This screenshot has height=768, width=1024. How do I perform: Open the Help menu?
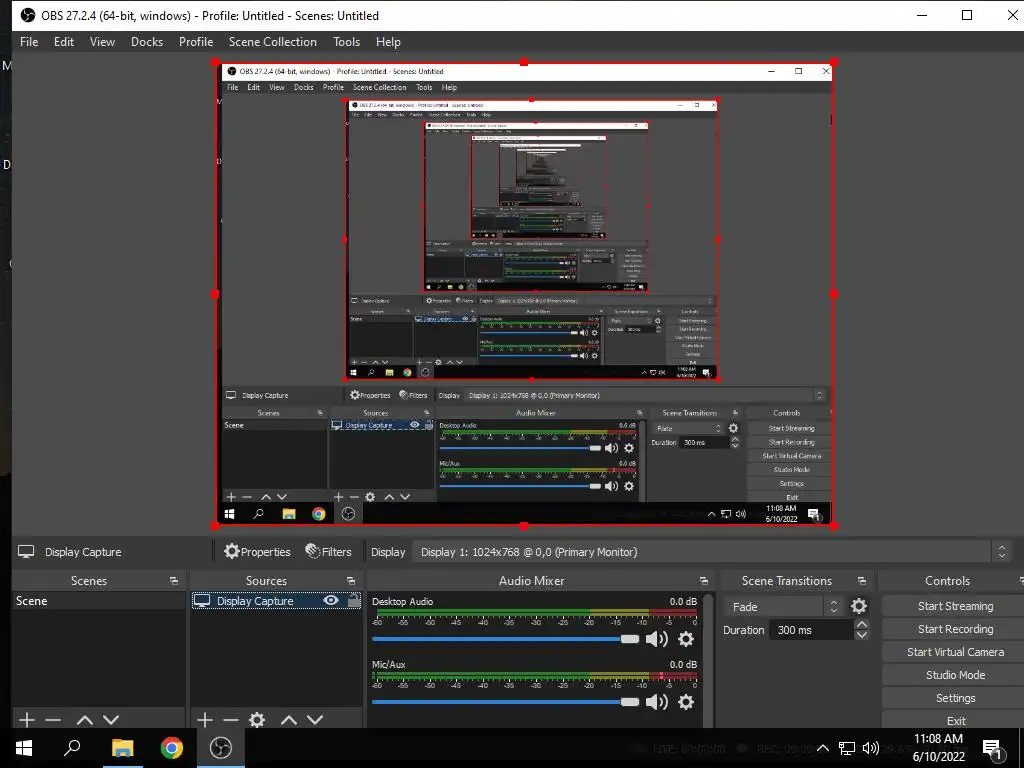(x=388, y=42)
